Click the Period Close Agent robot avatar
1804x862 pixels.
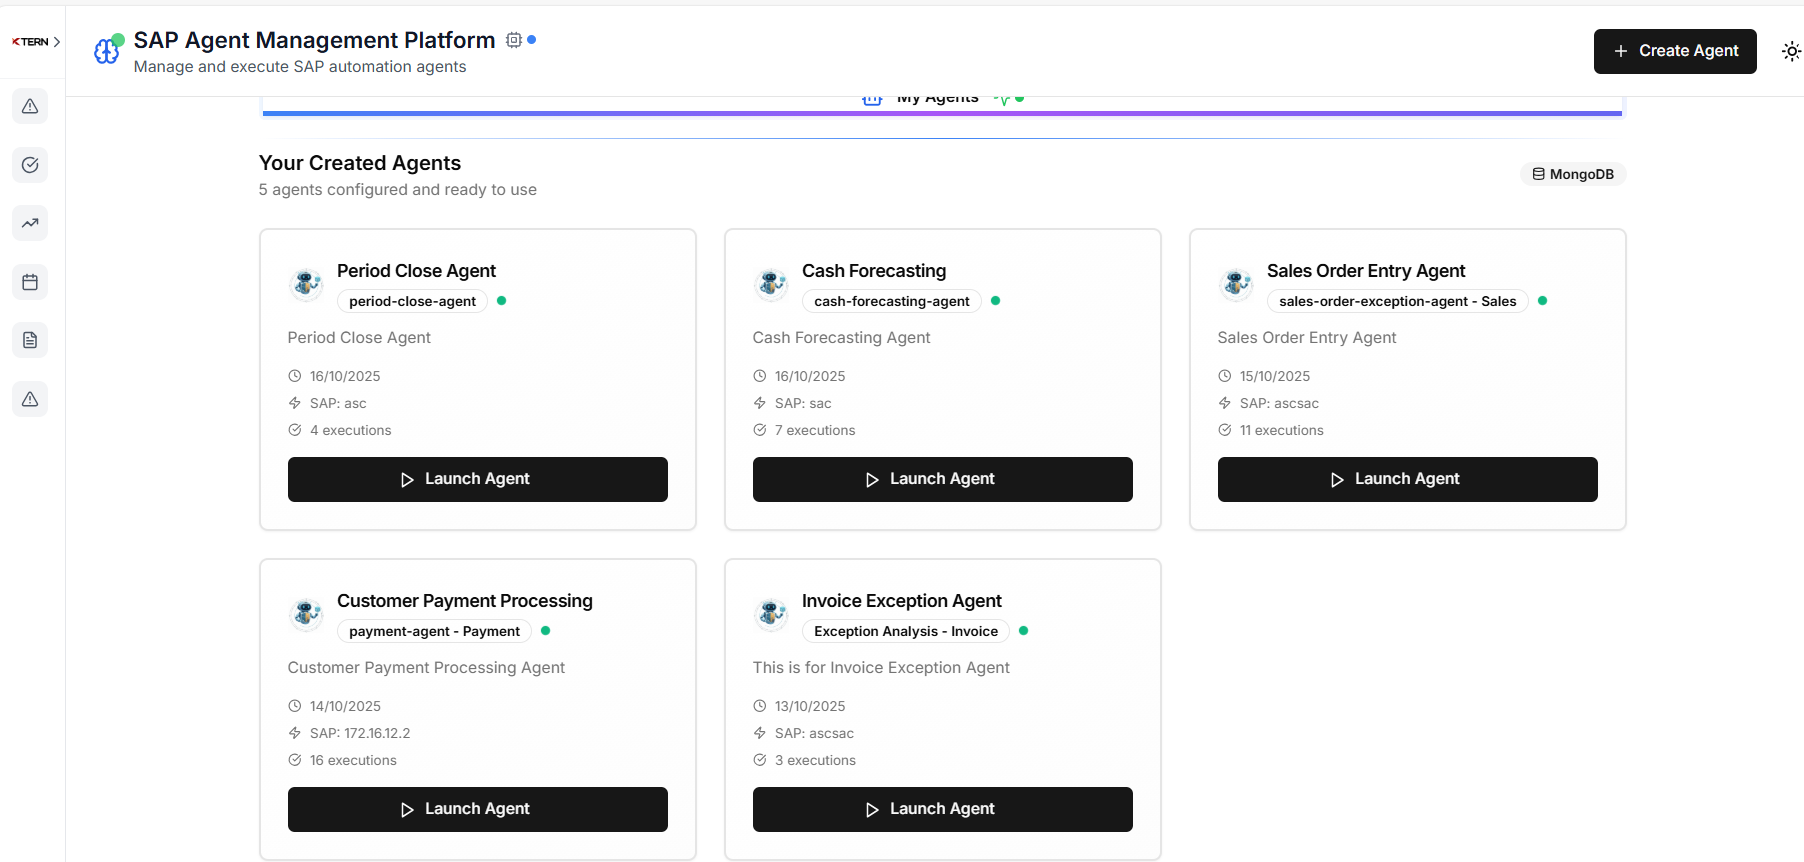point(306,284)
